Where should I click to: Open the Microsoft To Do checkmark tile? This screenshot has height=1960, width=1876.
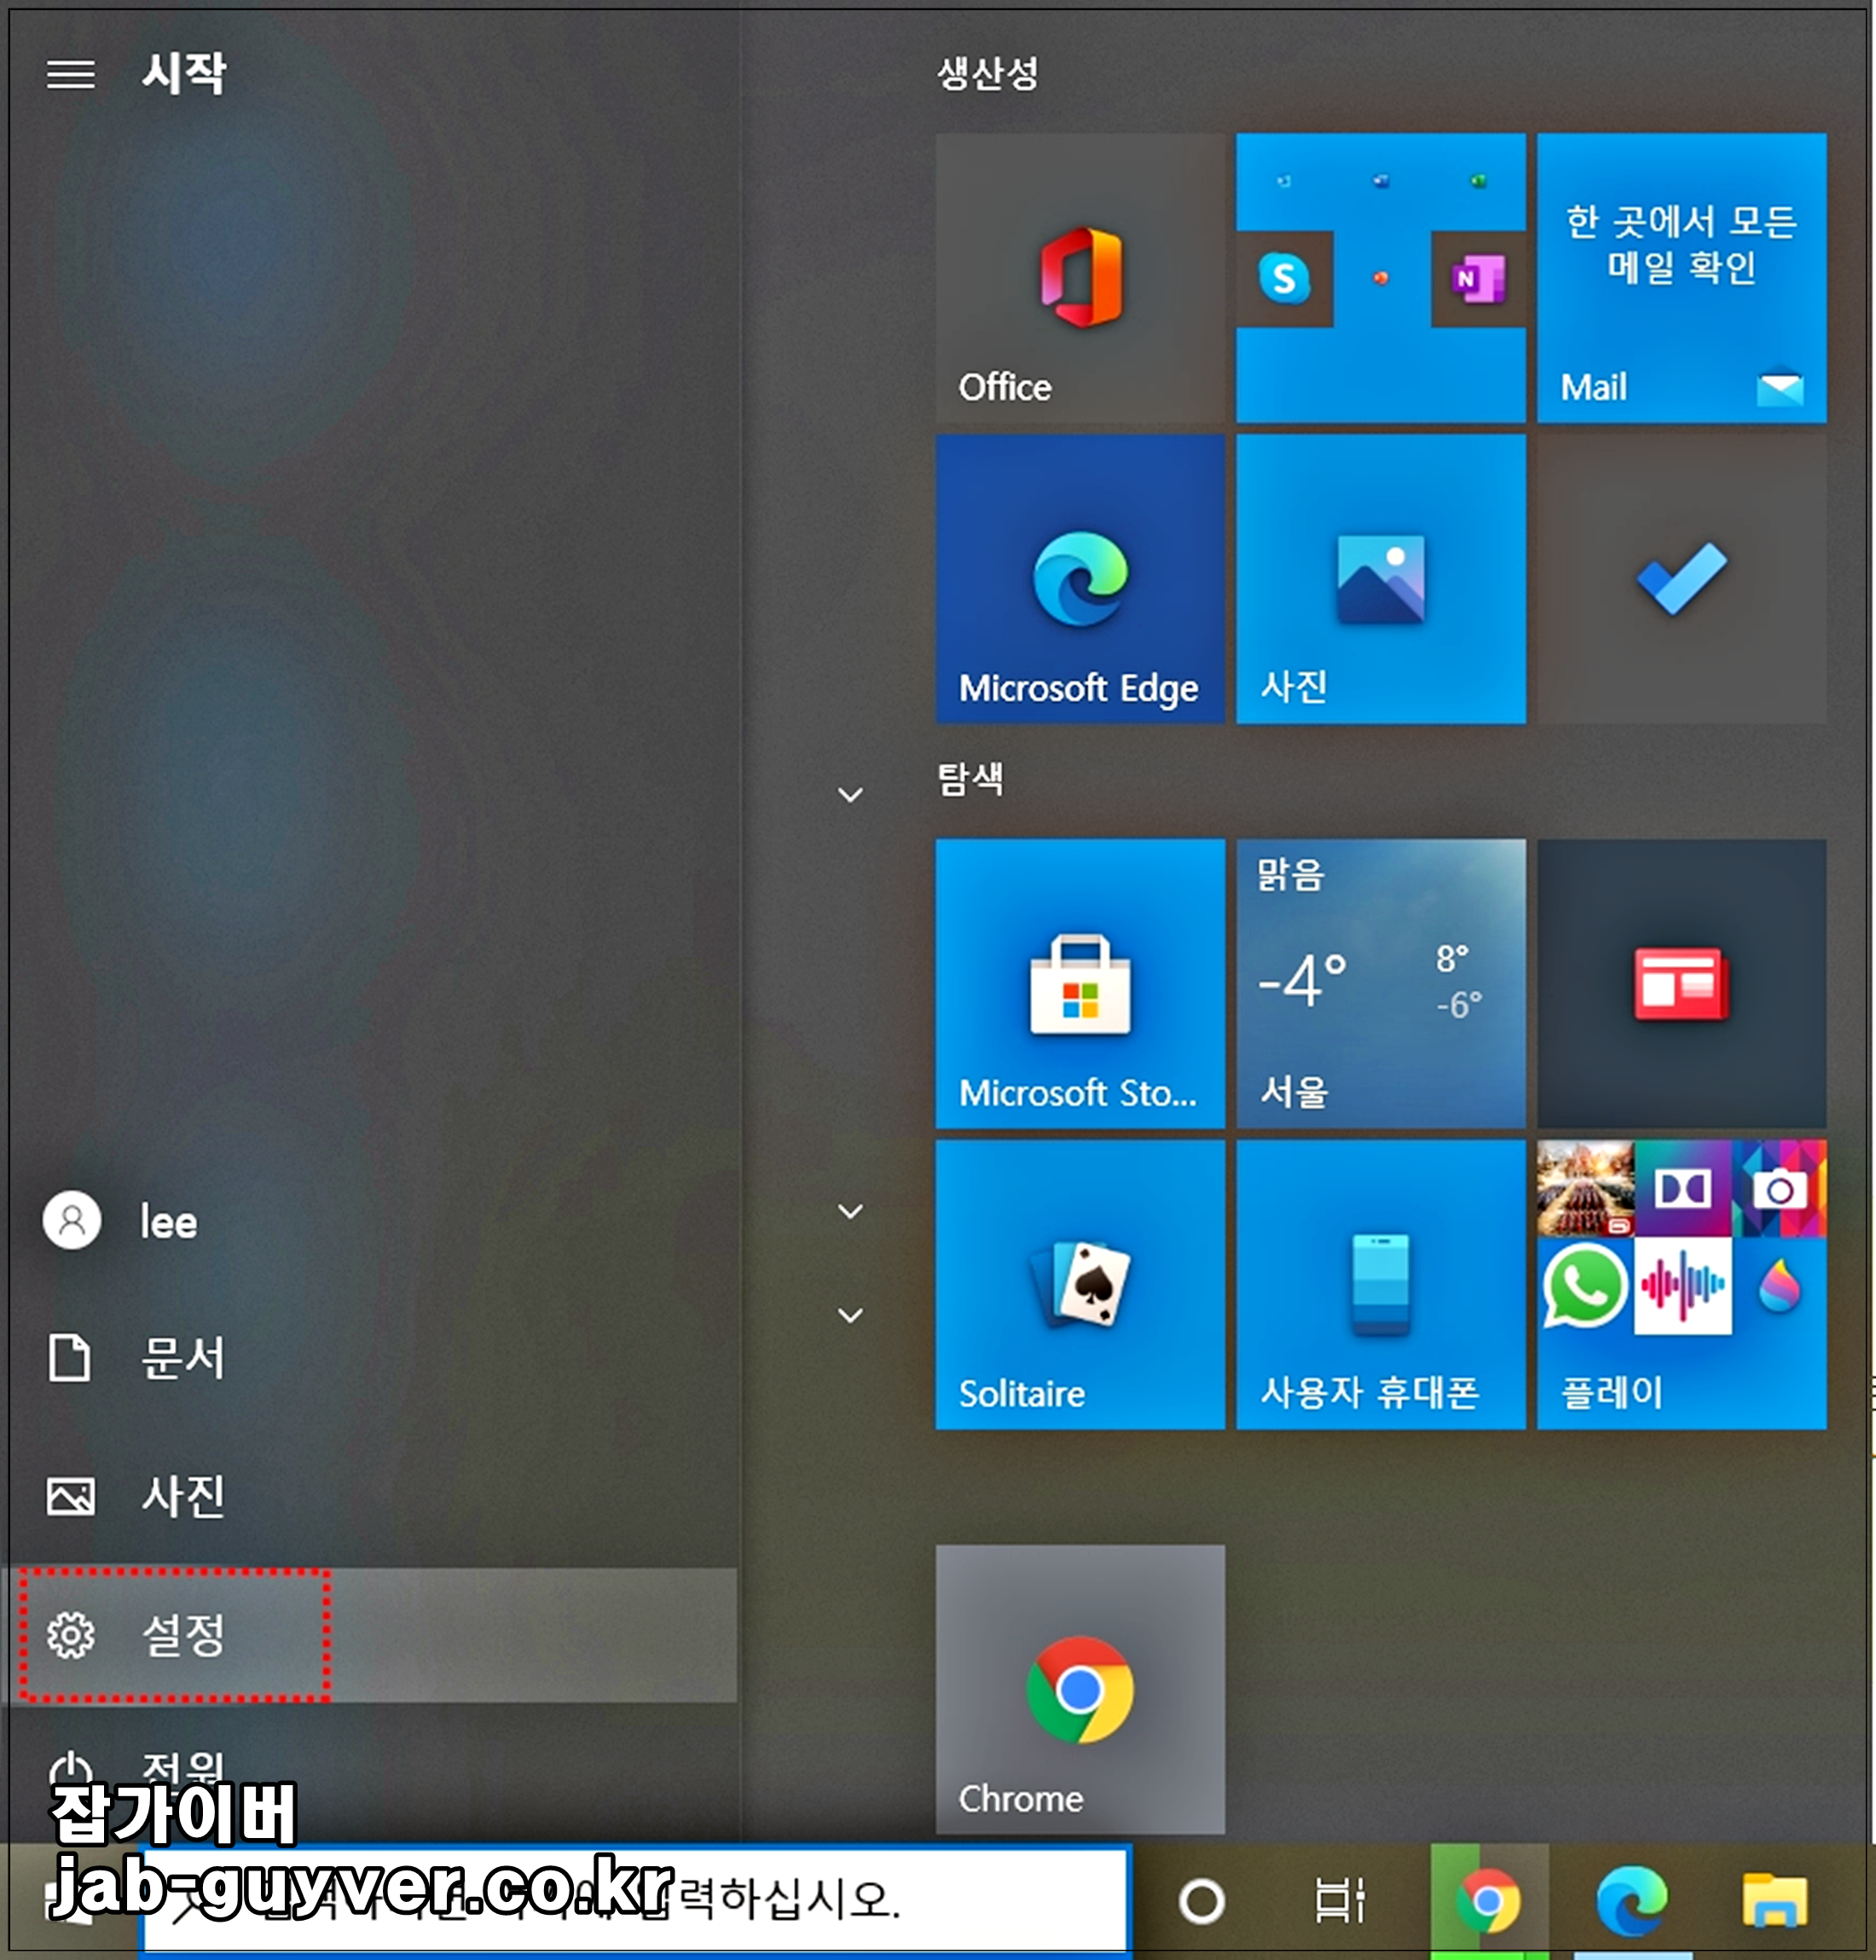pyautogui.click(x=1681, y=578)
